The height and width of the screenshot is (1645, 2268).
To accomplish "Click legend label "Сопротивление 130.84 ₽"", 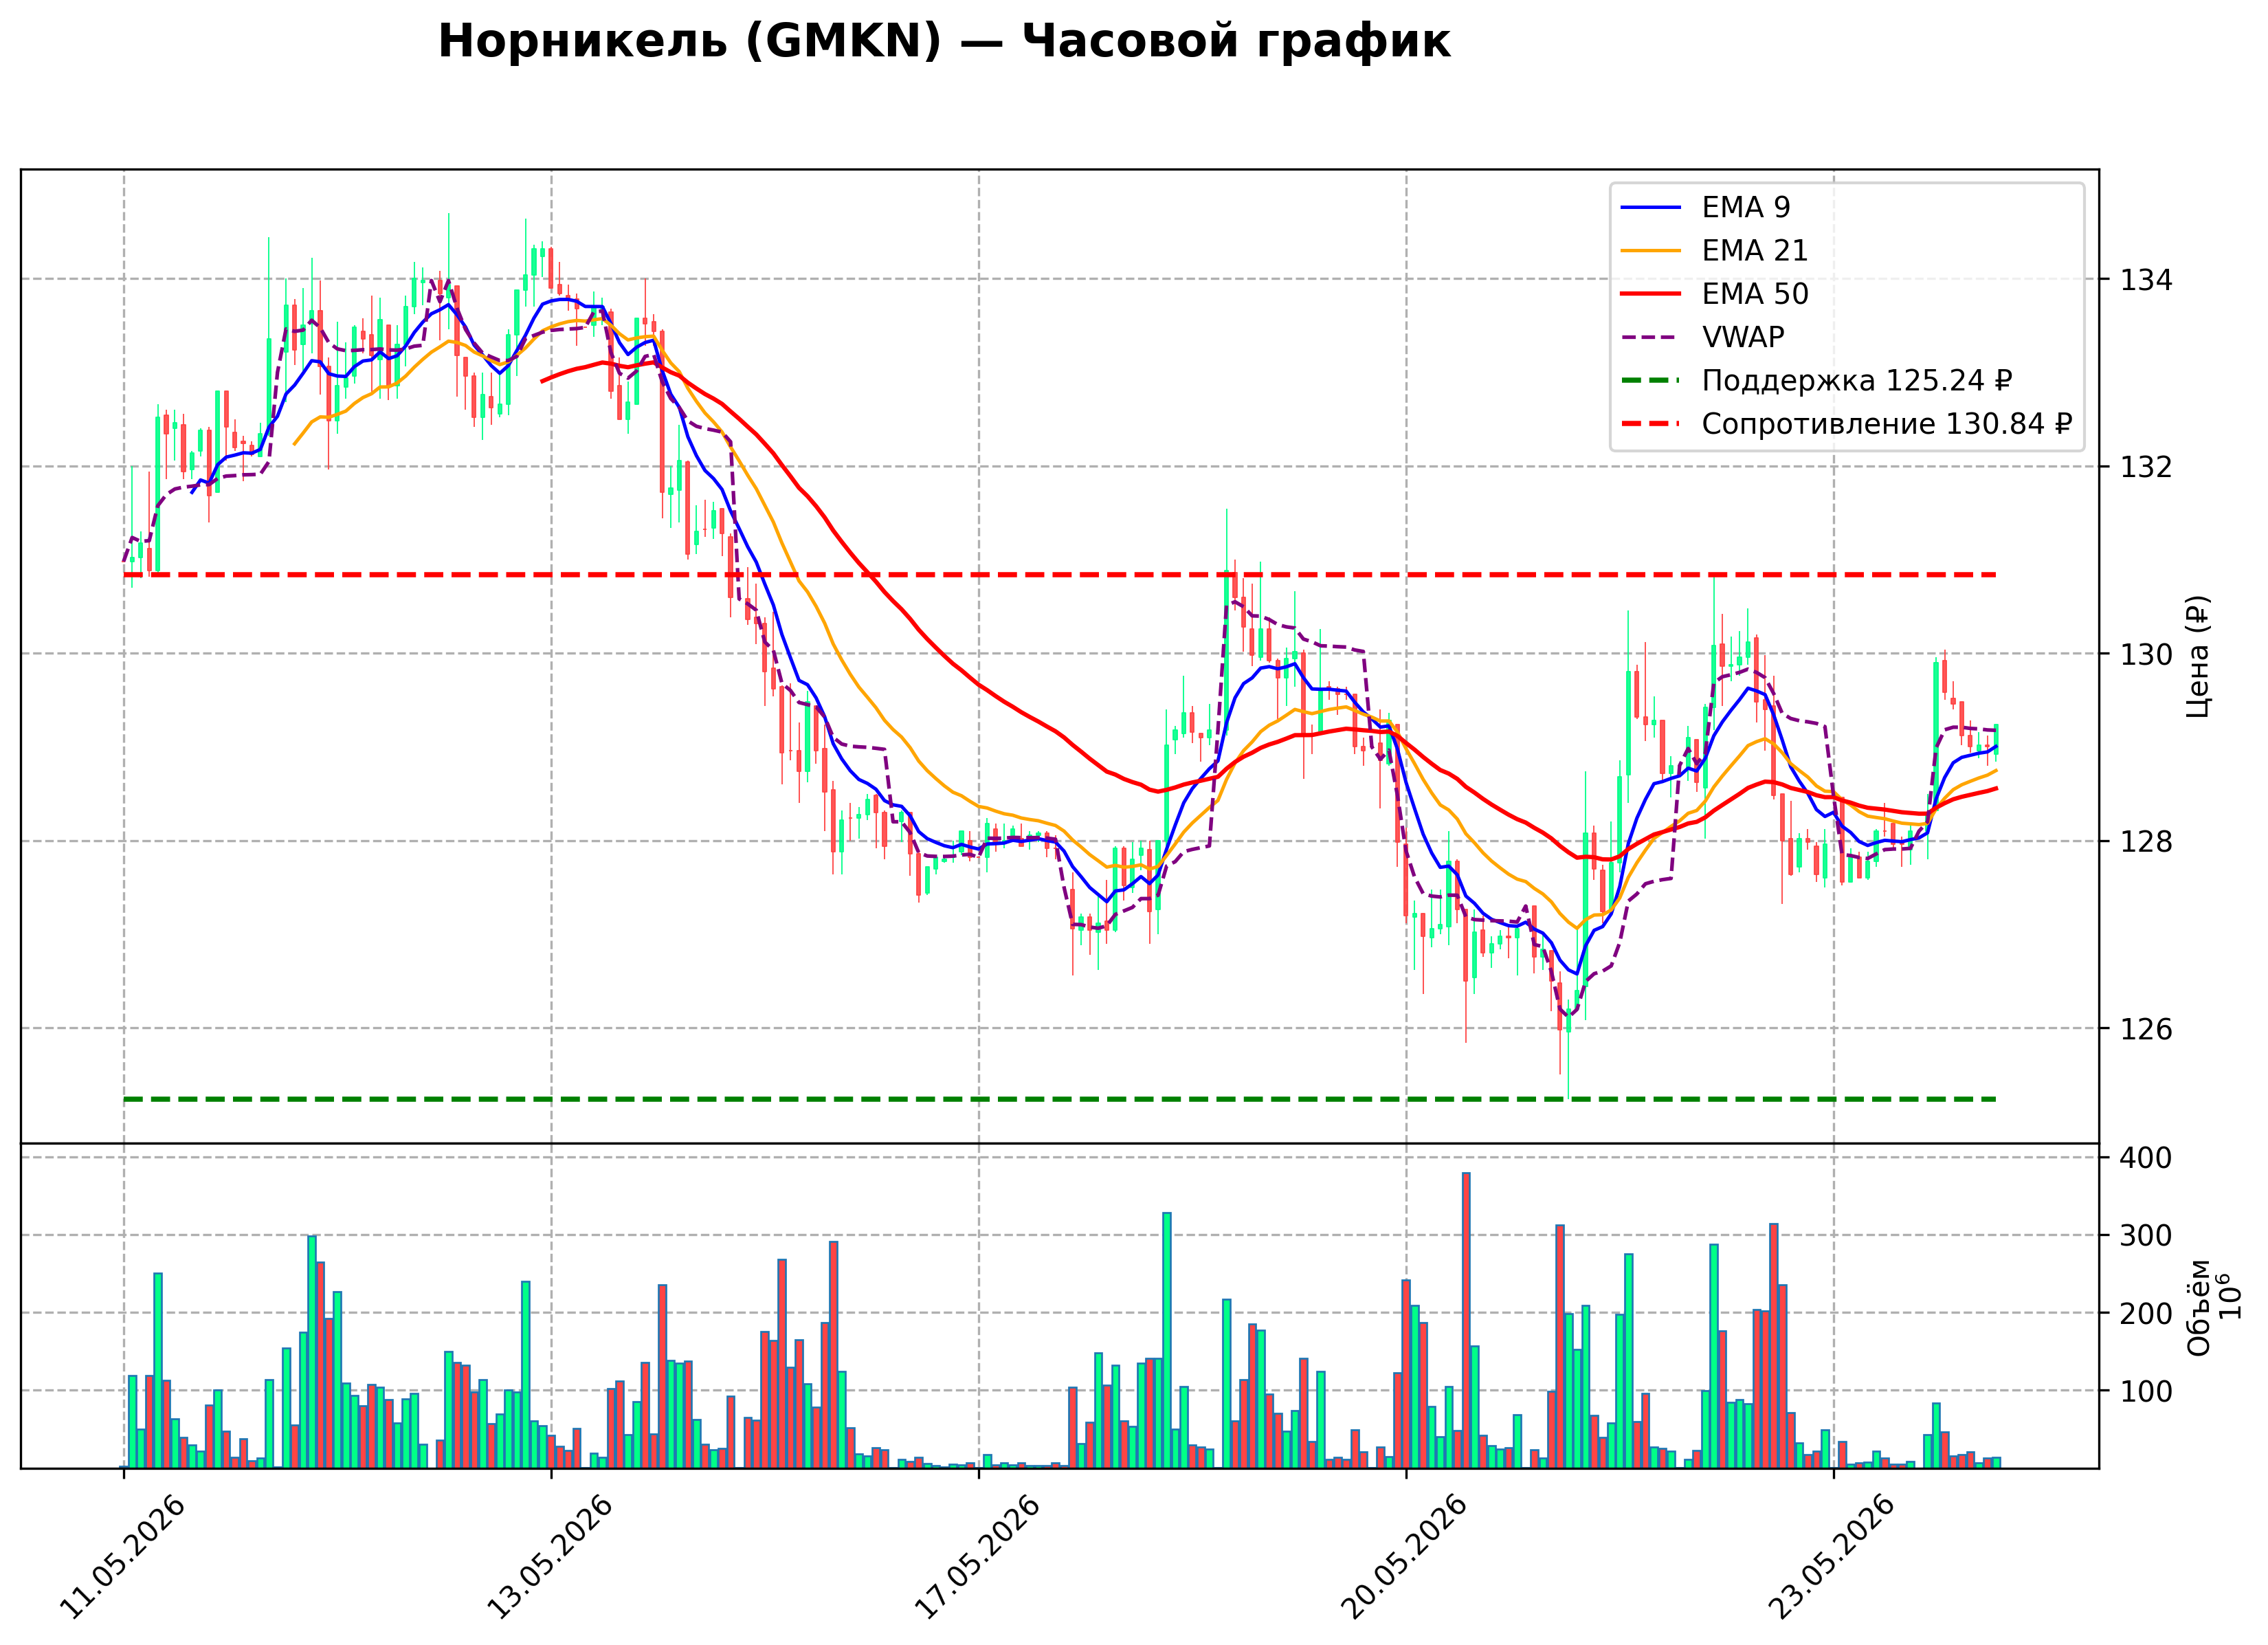I will [1887, 424].
